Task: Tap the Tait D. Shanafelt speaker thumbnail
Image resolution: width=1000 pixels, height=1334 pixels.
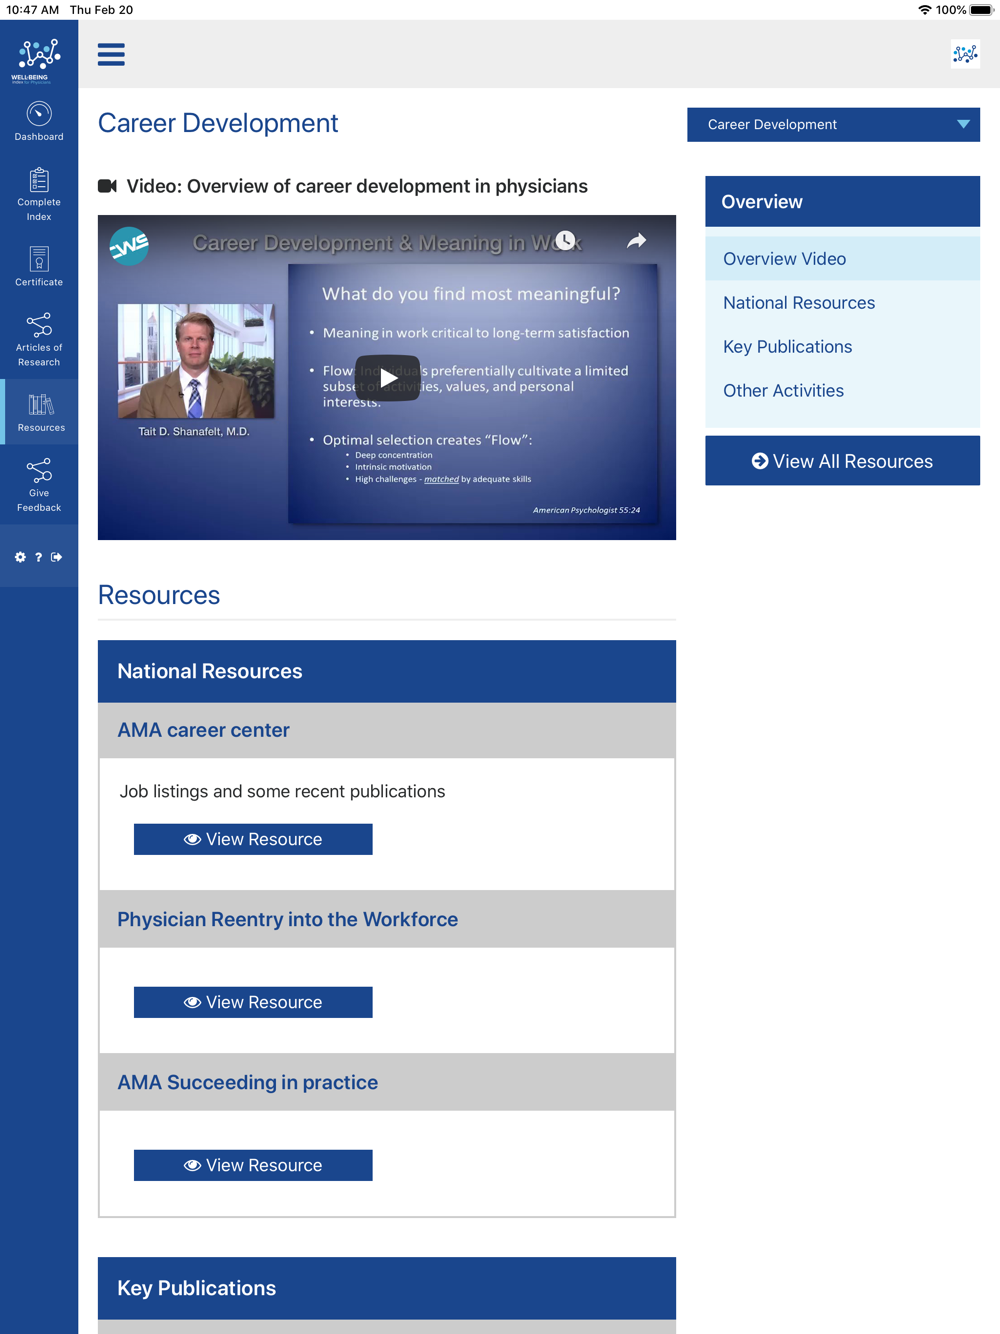Action: tap(196, 361)
